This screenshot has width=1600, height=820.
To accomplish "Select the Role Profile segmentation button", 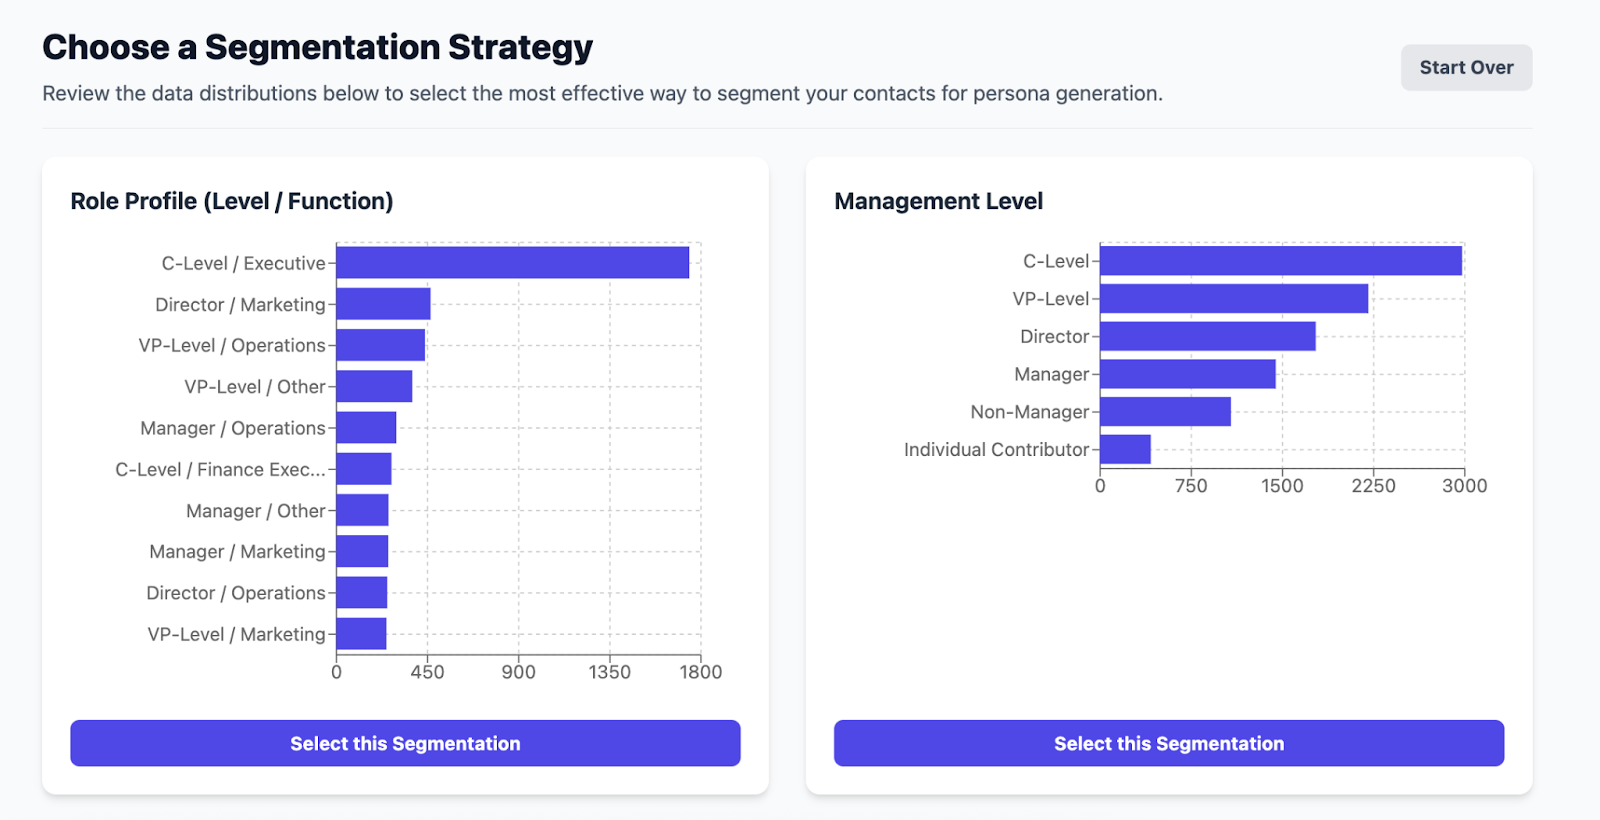I will click(405, 743).
